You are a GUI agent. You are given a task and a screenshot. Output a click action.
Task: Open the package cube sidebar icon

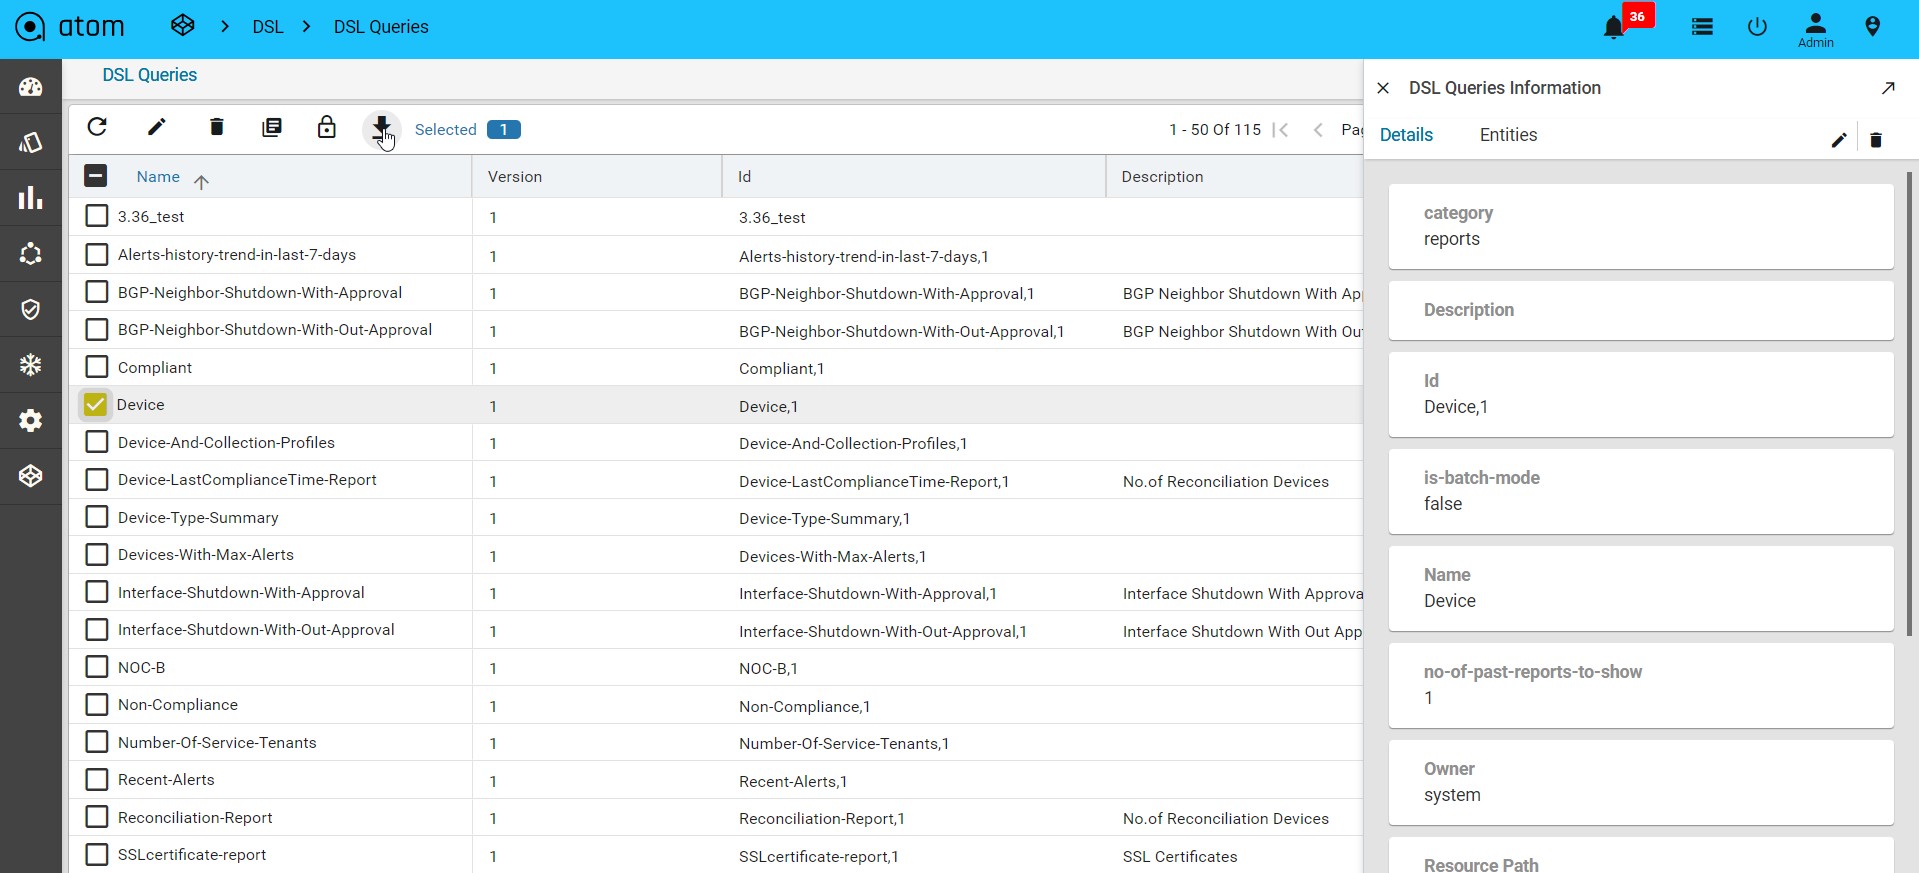[x=31, y=476]
